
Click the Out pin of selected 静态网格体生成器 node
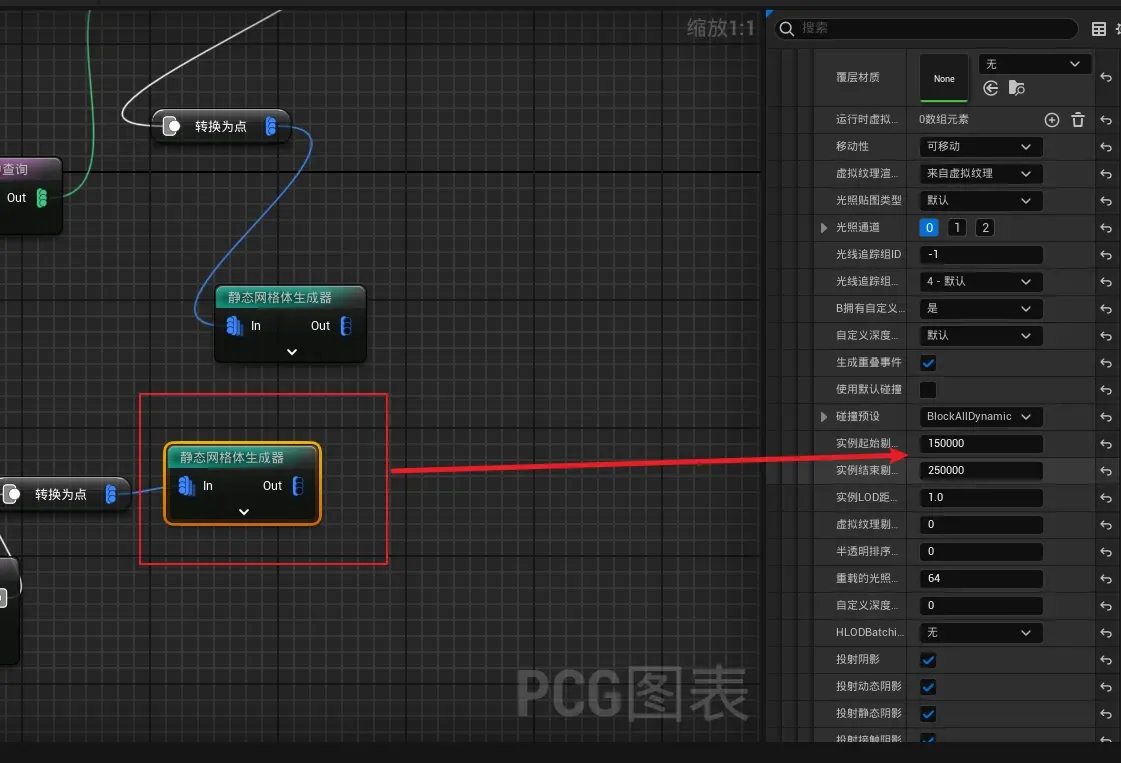point(299,486)
